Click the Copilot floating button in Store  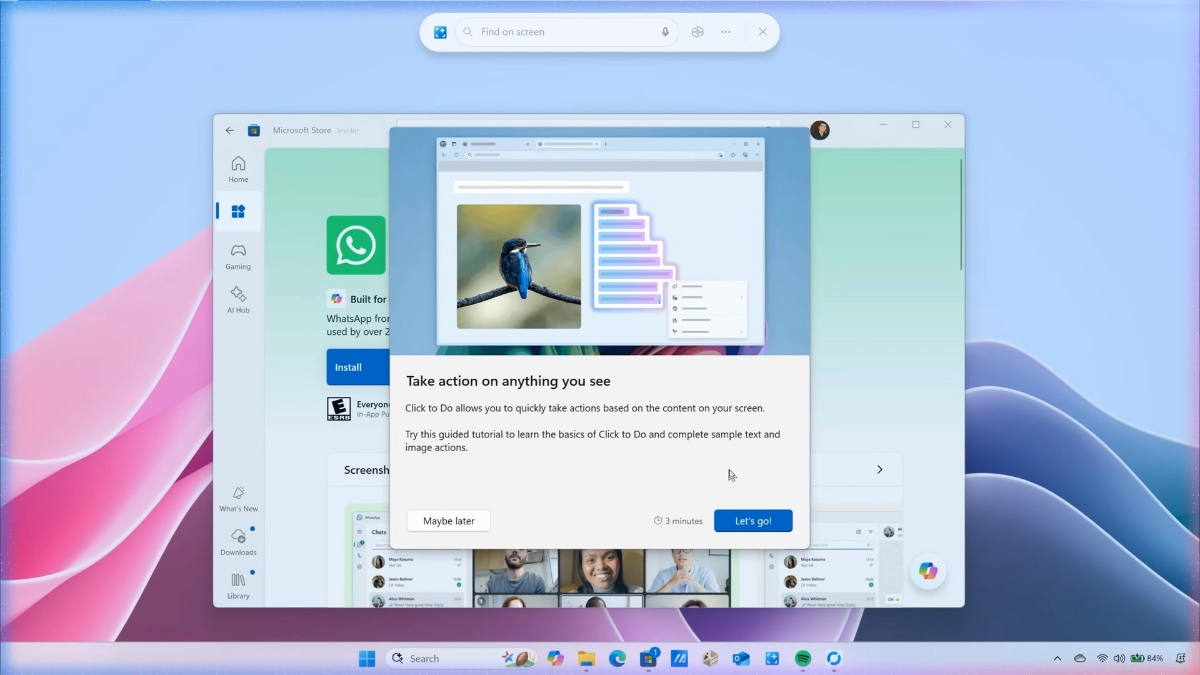point(928,571)
